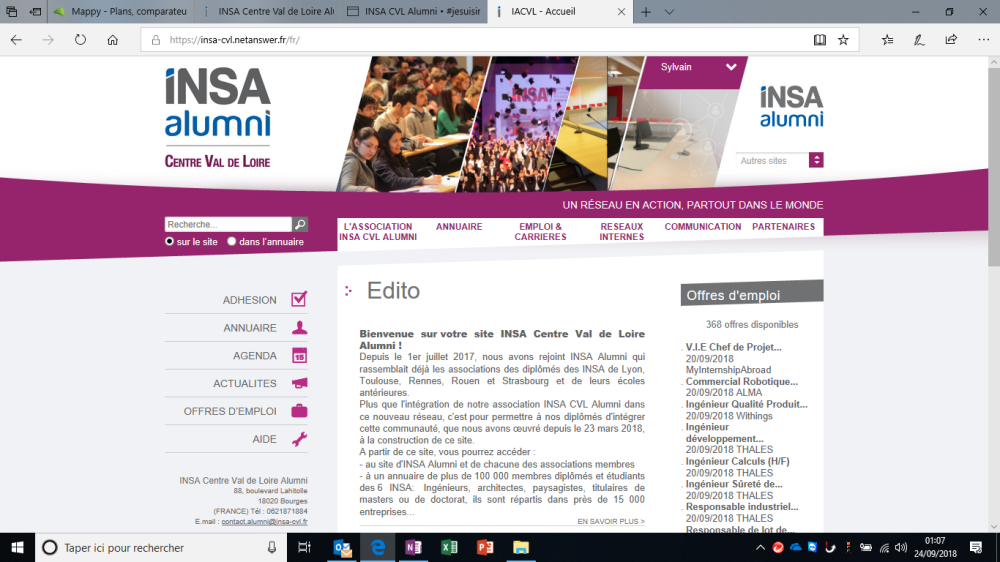
Task: Click the Agenda calendar icon
Action: [299, 355]
